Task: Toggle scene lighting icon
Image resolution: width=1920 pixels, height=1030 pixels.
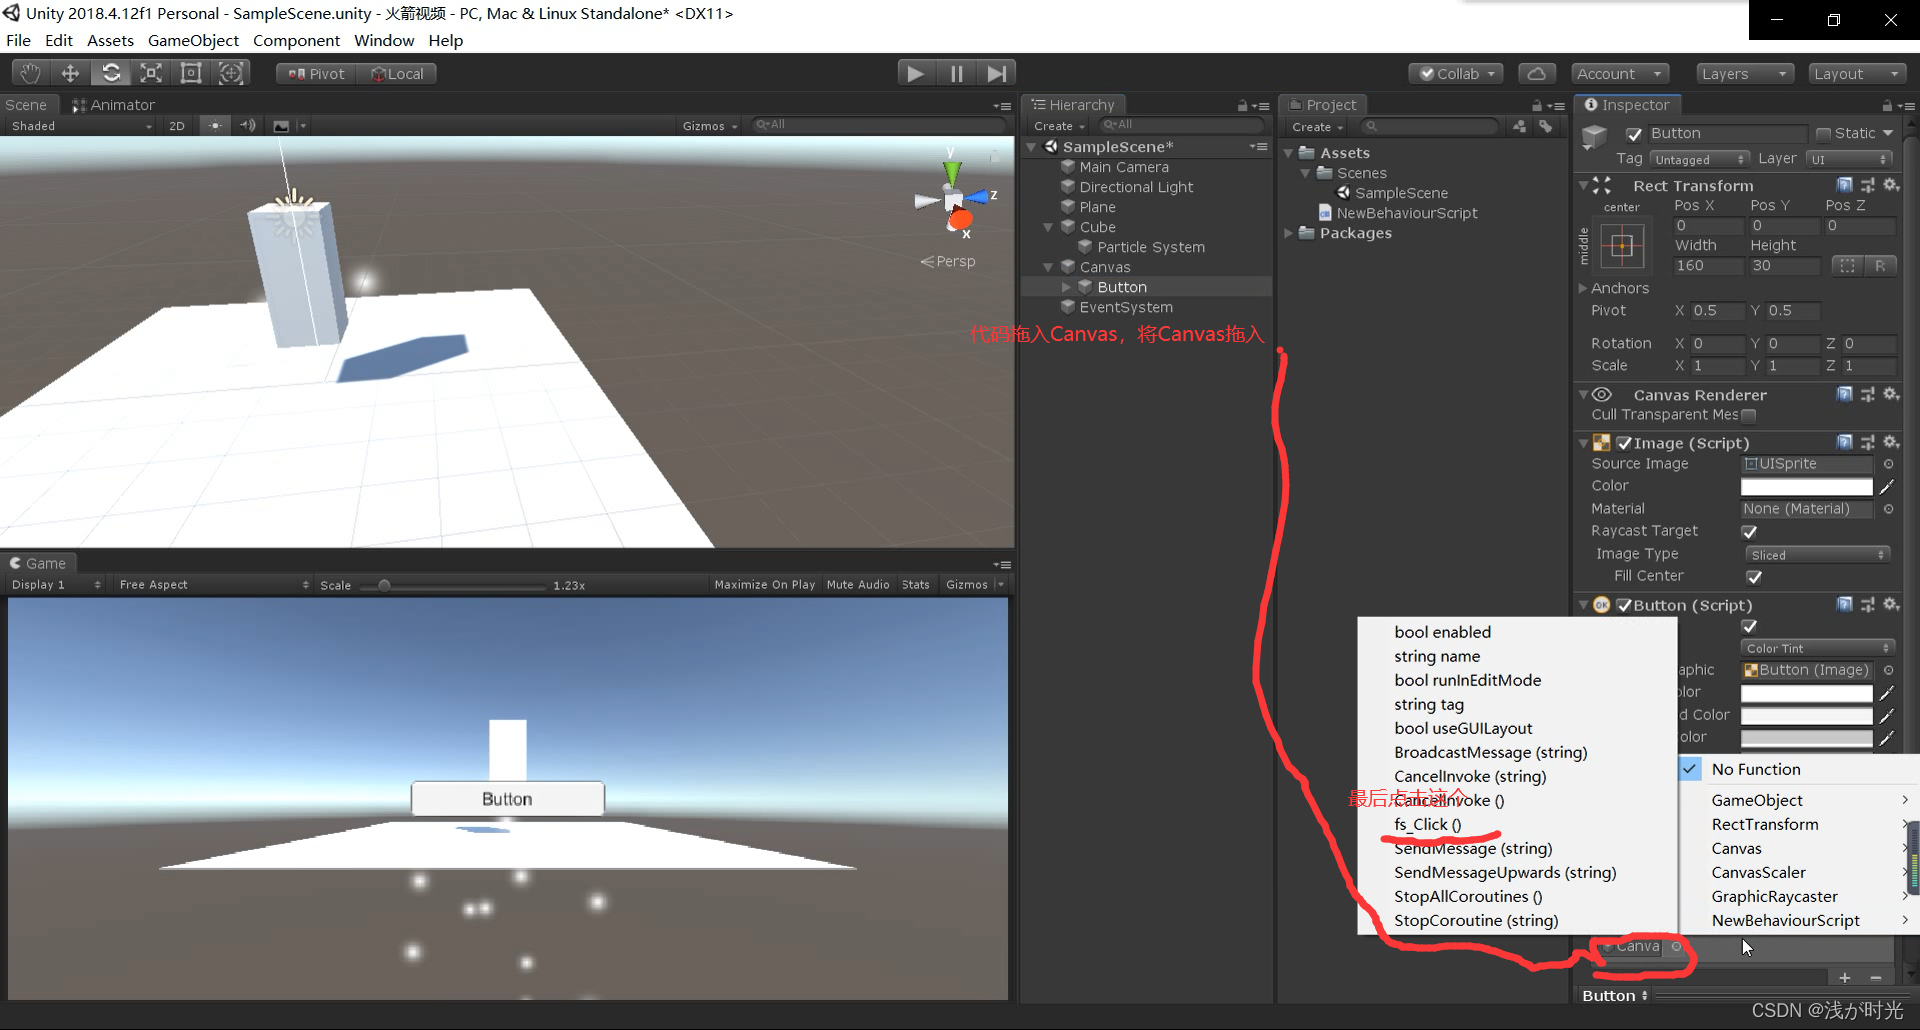Action: tap(214, 126)
